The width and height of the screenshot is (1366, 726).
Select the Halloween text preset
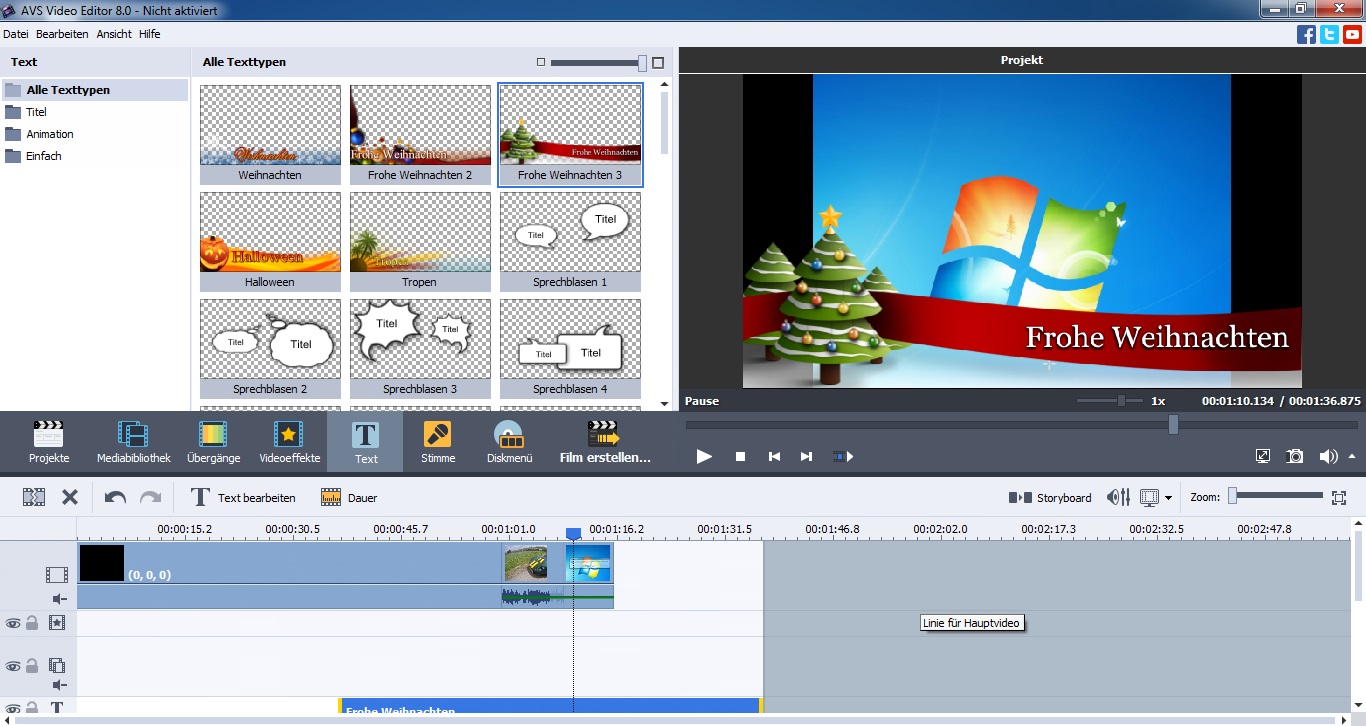[270, 241]
